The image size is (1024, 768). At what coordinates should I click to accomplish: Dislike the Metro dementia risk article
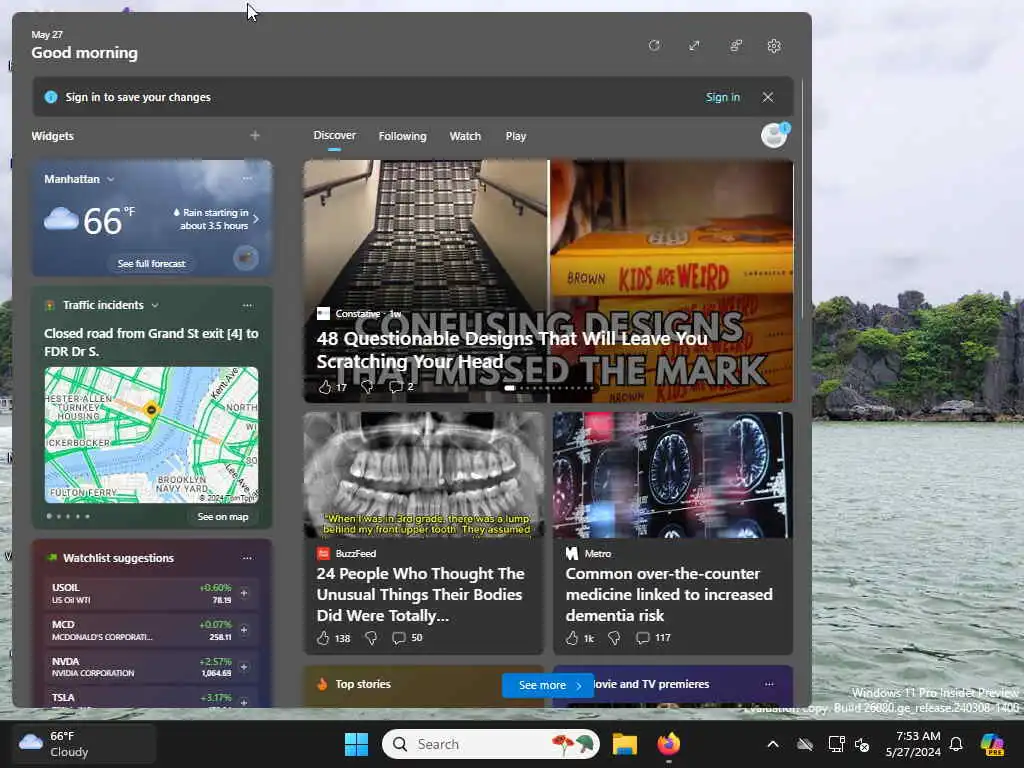click(x=614, y=638)
